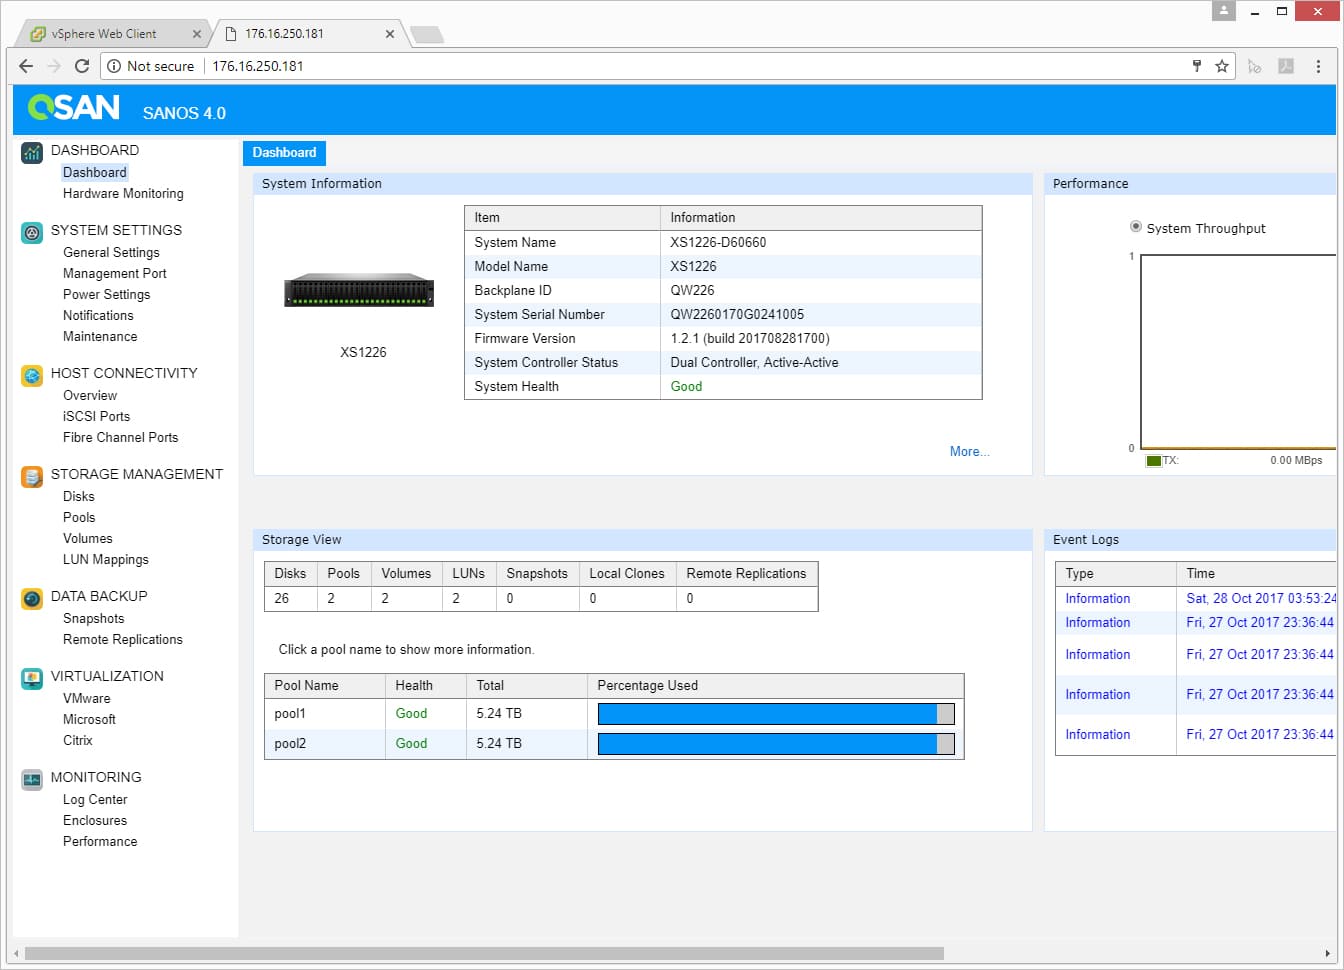Click the Sat, 28 Oct 2017 event log entry
This screenshot has height=970, width=1344.
coord(1261,599)
